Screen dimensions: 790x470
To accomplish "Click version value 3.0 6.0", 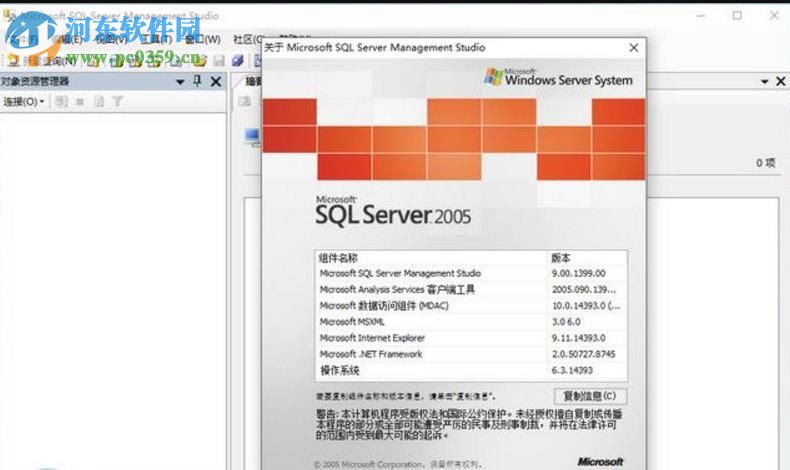I will click(566, 322).
